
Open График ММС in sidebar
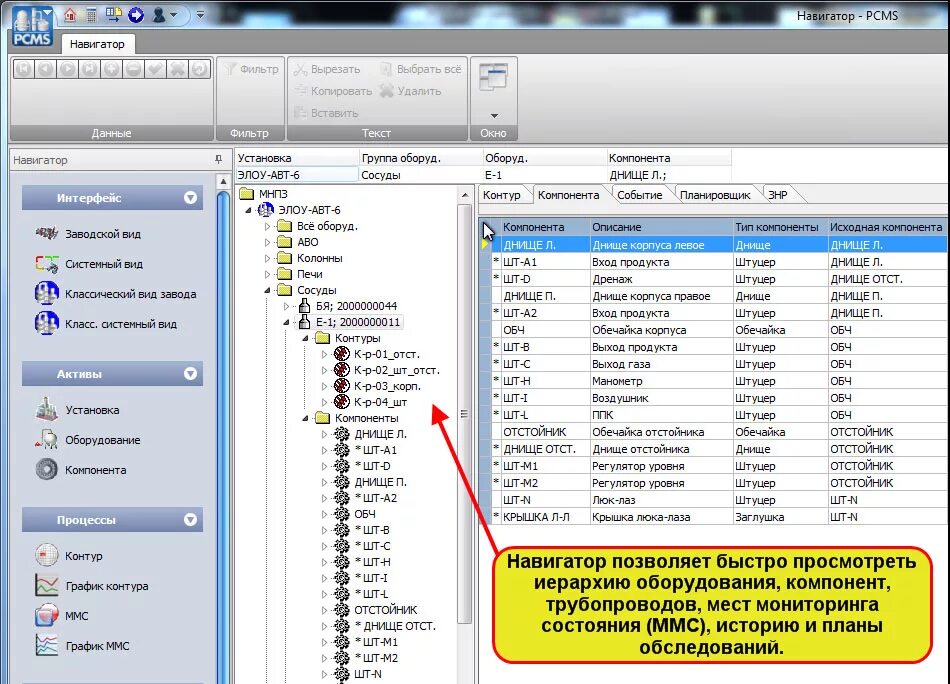pos(82,646)
